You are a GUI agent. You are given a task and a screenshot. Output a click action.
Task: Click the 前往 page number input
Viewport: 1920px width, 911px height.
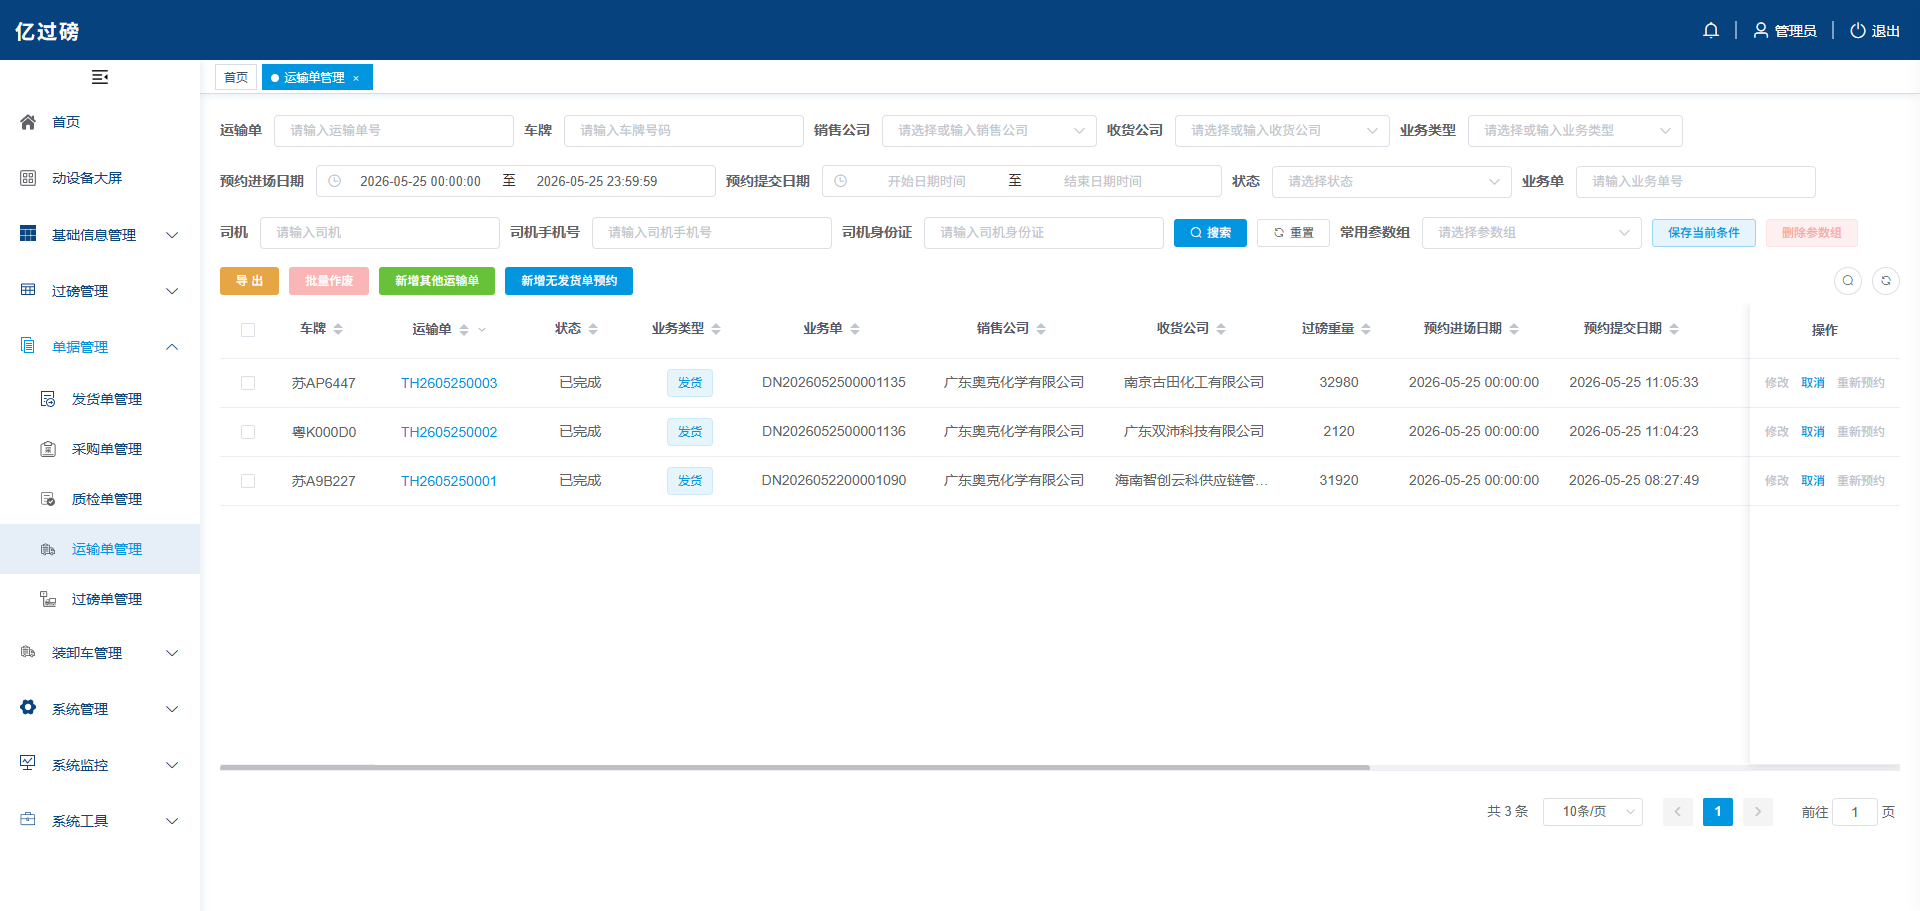click(x=1855, y=812)
